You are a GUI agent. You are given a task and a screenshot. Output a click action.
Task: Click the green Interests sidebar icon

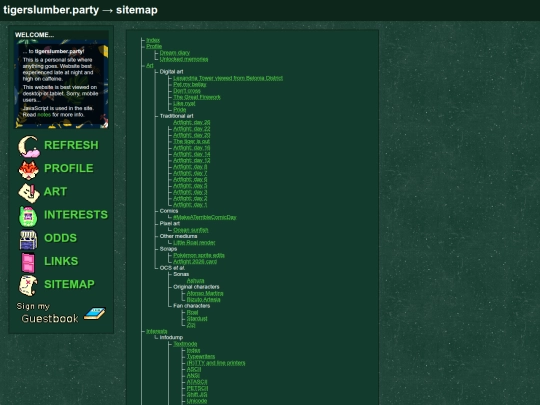click(28, 216)
